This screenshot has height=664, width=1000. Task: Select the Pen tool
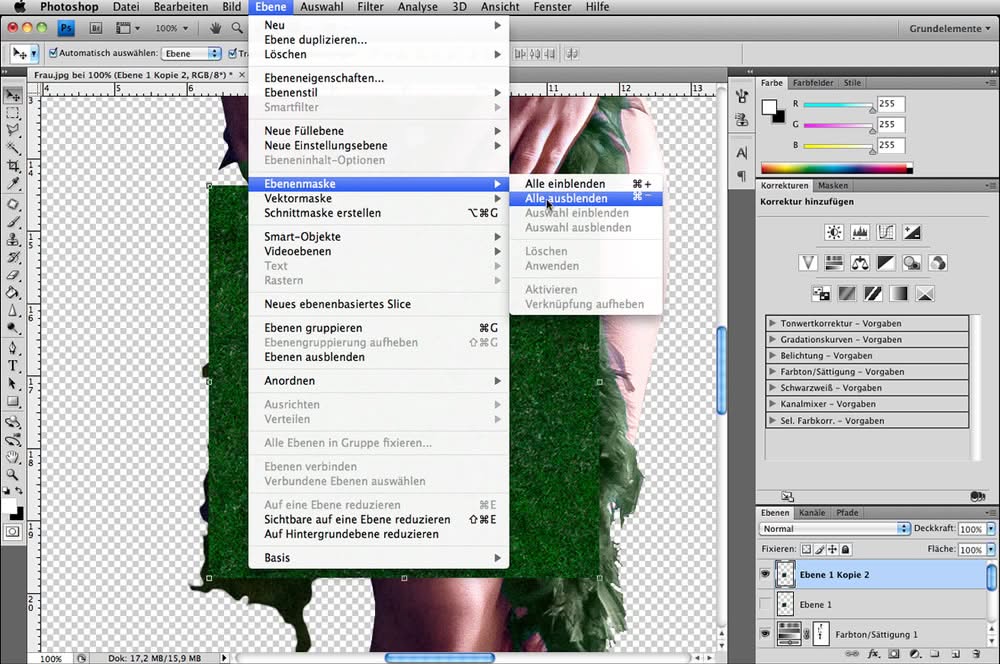point(13,348)
